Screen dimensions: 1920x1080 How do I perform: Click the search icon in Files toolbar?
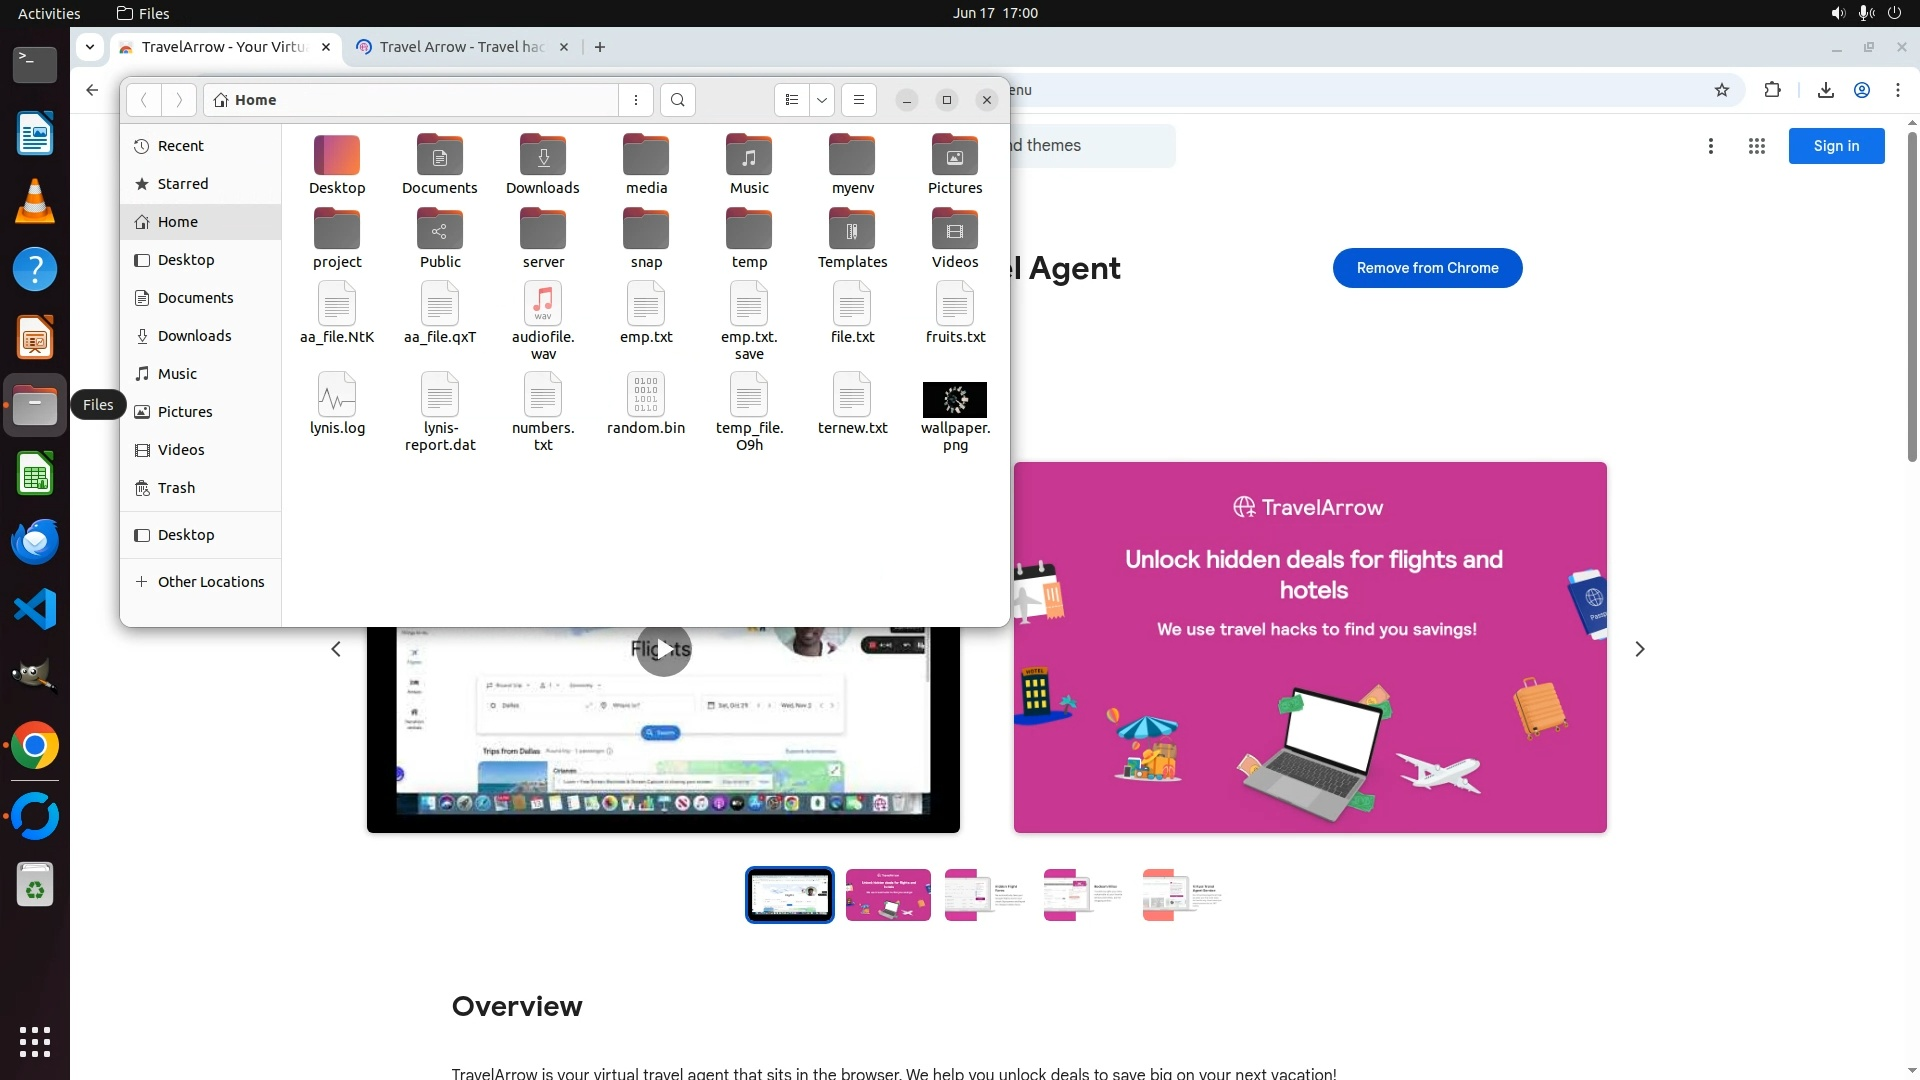[x=678, y=100]
